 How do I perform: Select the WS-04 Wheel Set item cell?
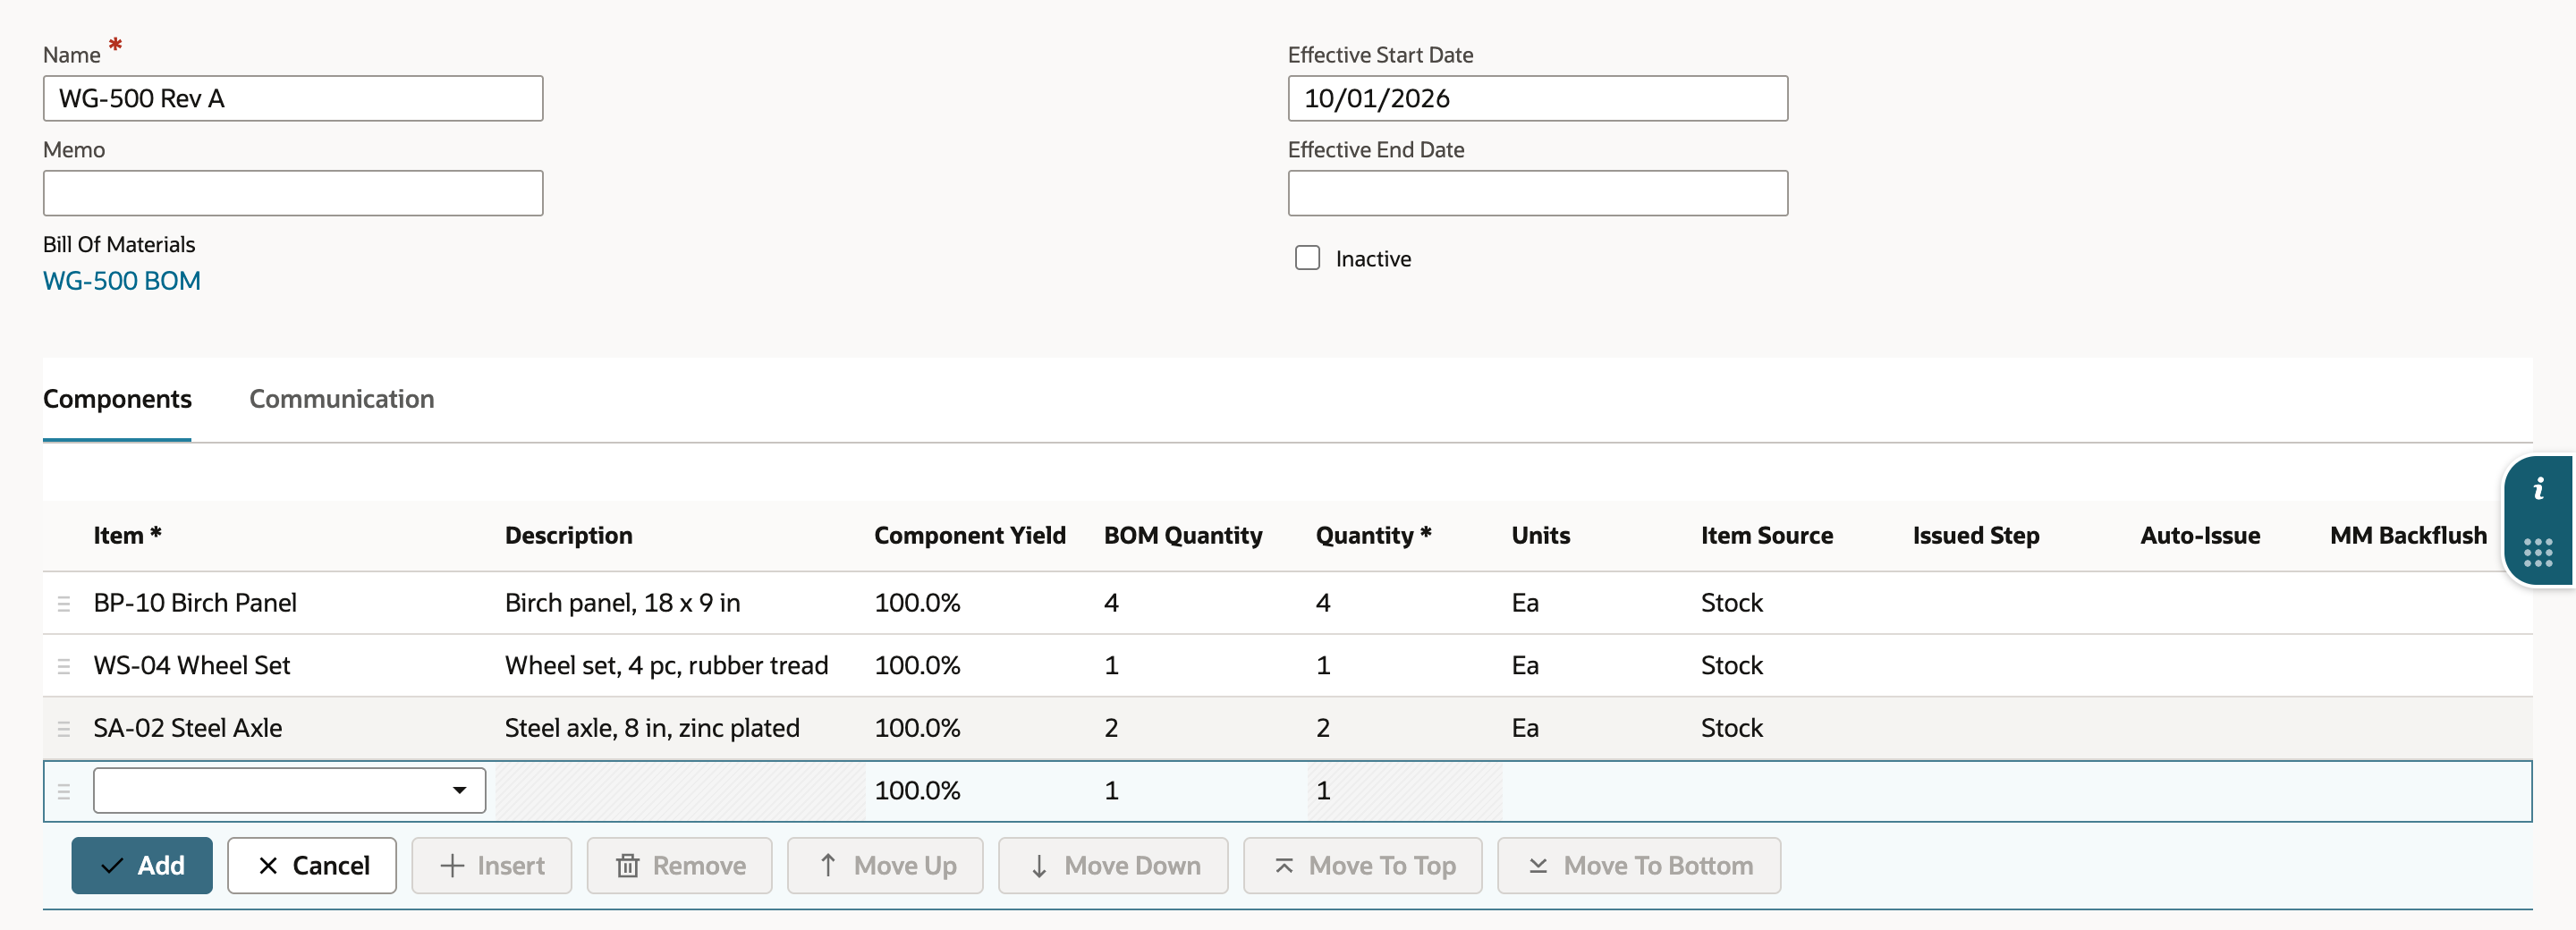192,666
